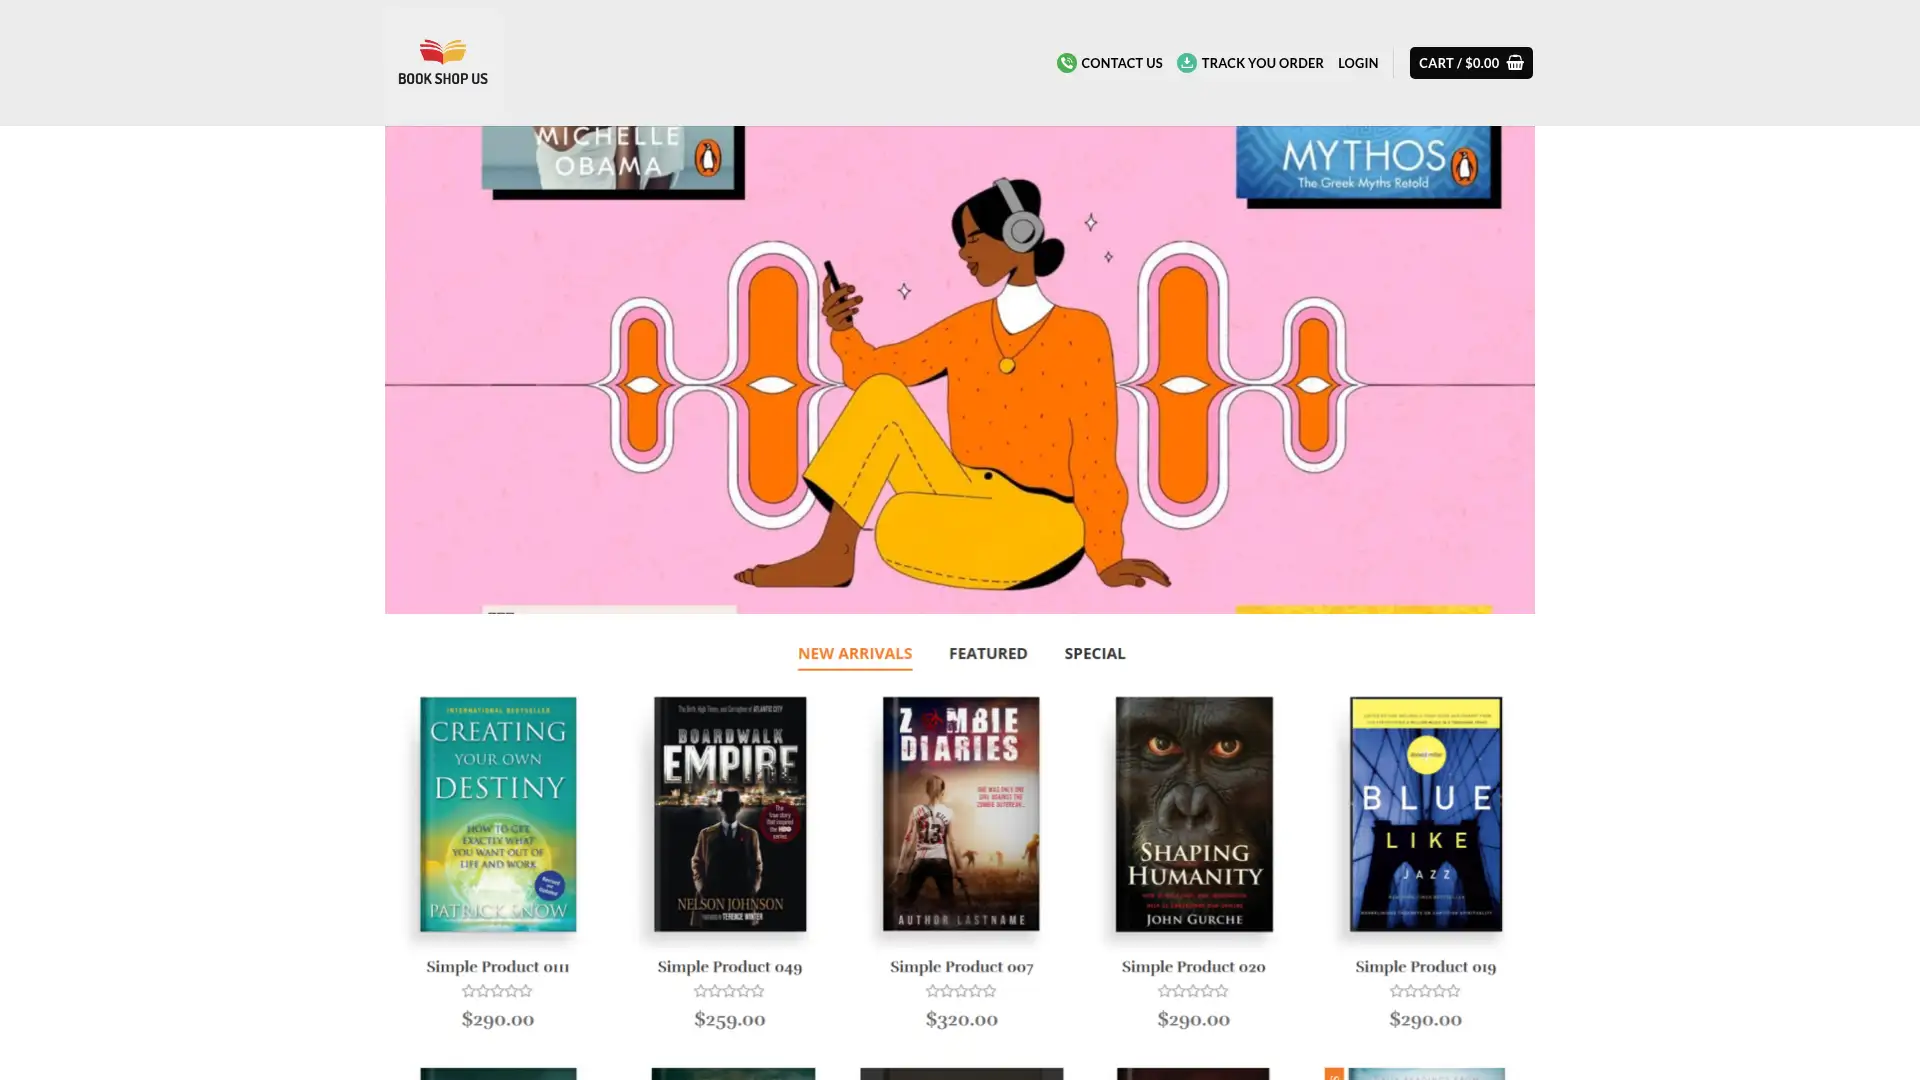The image size is (1920, 1080).
Task: Click the Blue Like Jazz book cover
Action: pos(1425,814)
